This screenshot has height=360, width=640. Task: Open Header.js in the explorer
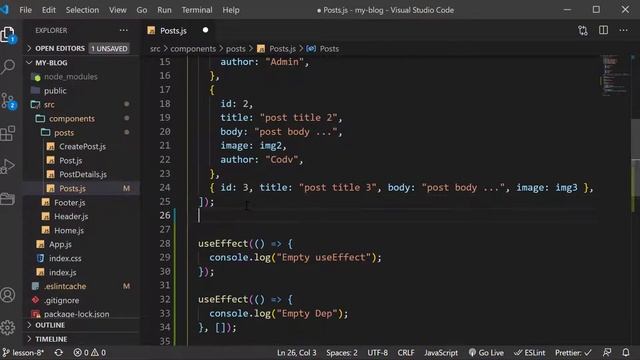[x=82, y=216]
